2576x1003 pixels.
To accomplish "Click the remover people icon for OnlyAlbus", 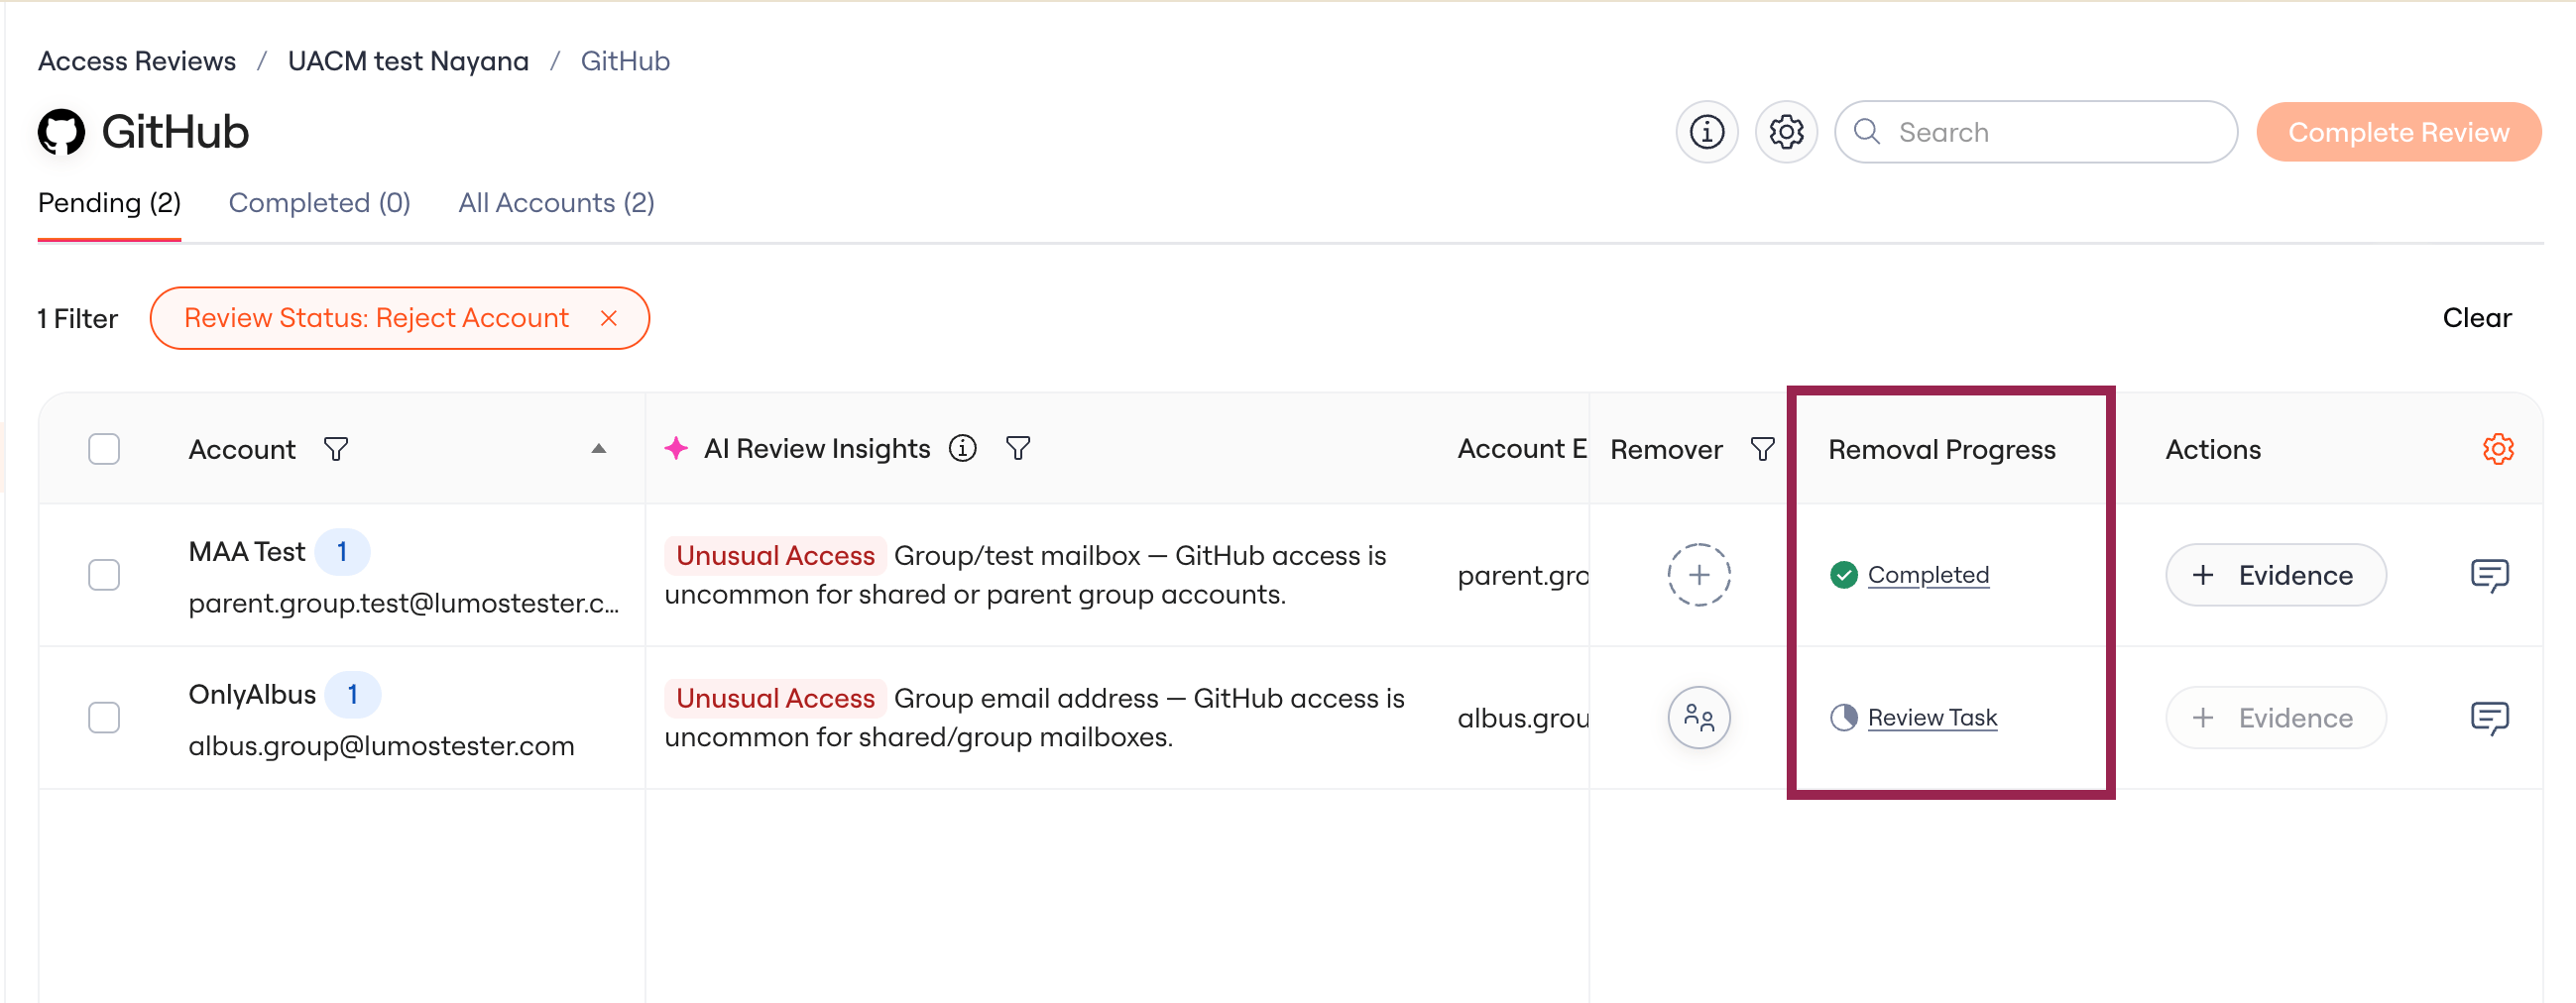I will [1699, 718].
